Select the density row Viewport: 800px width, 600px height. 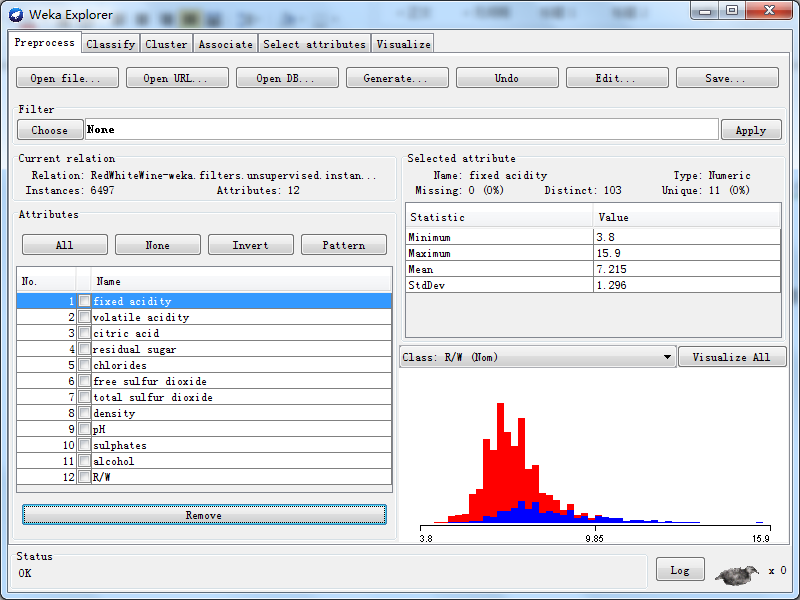point(204,413)
